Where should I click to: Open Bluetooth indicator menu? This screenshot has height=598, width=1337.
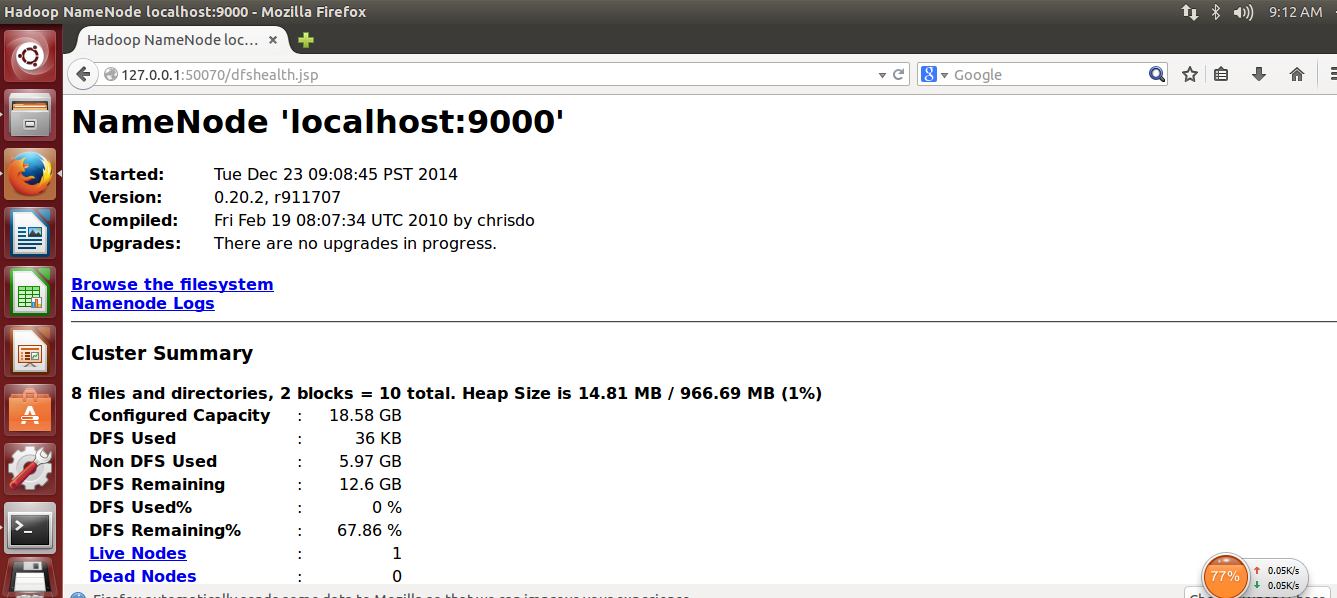pyautogui.click(x=1217, y=12)
